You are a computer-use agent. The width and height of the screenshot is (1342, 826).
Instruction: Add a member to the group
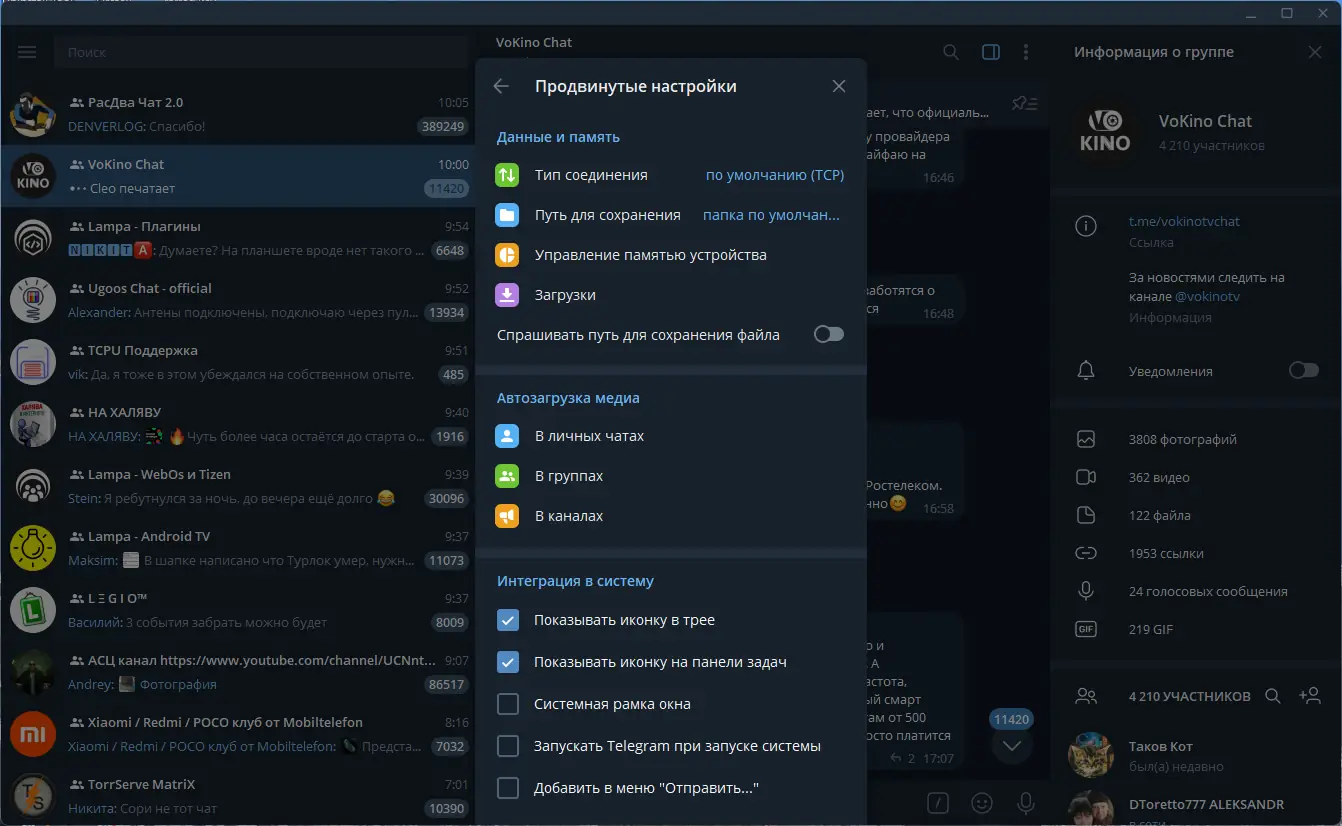pyautogui.click(x=1310, y=696)
